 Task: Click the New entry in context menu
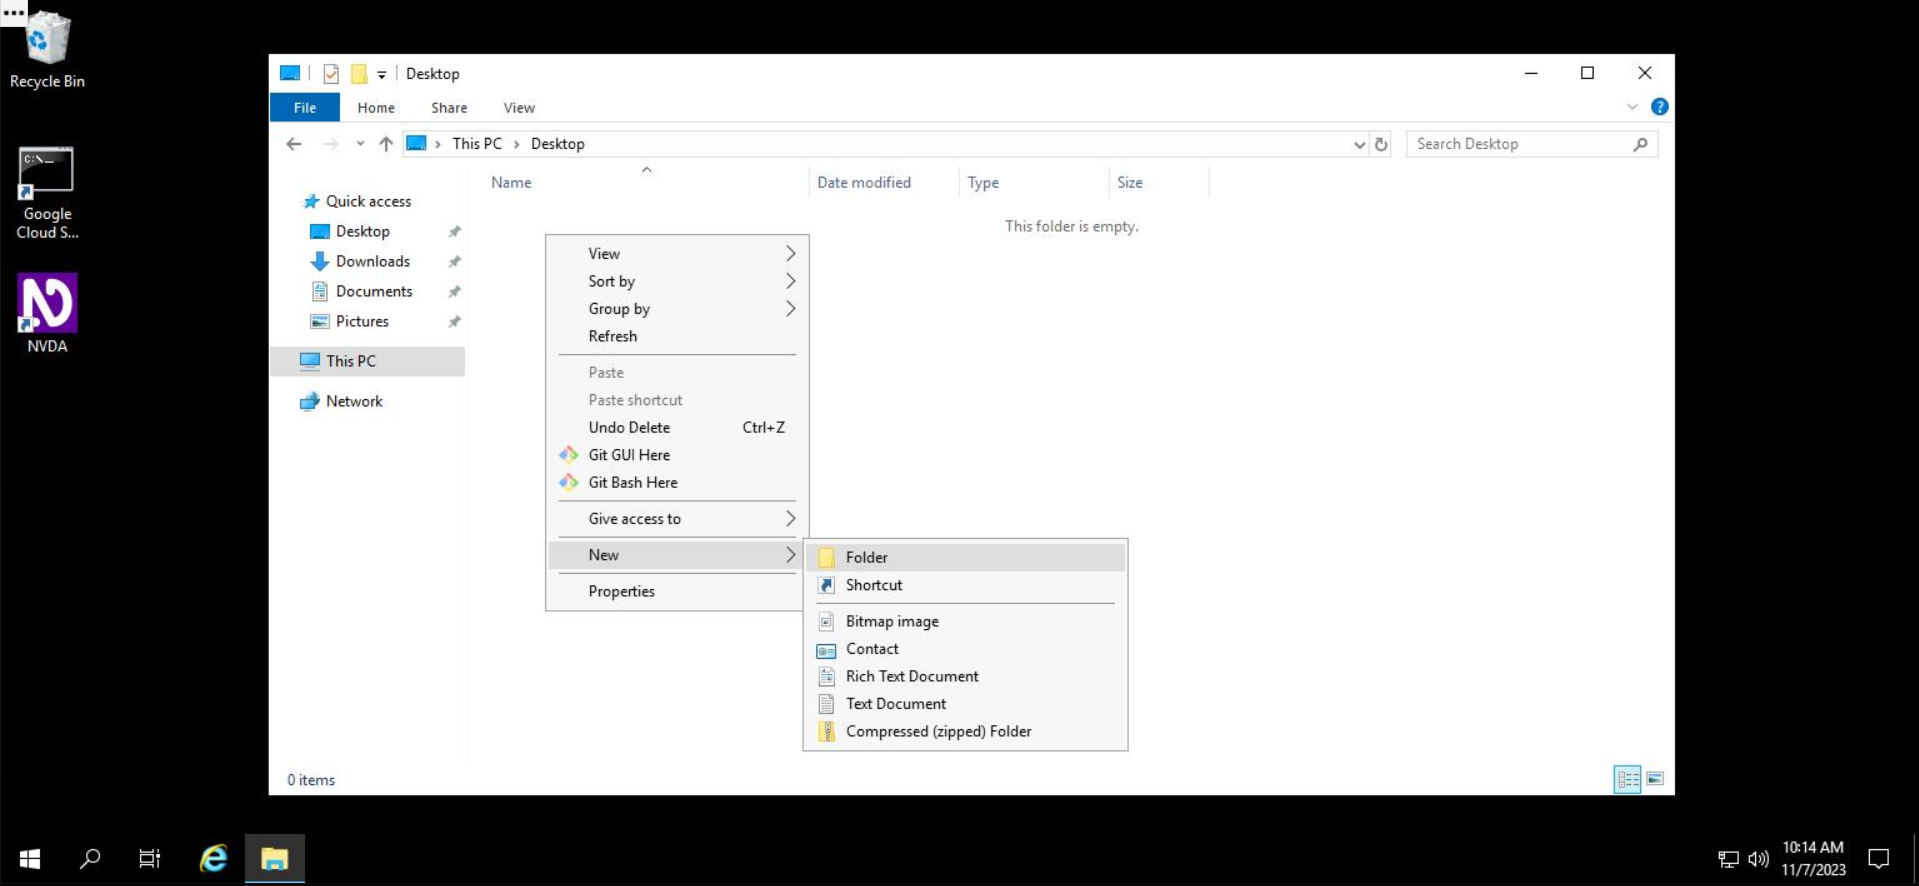coord(677,555)
